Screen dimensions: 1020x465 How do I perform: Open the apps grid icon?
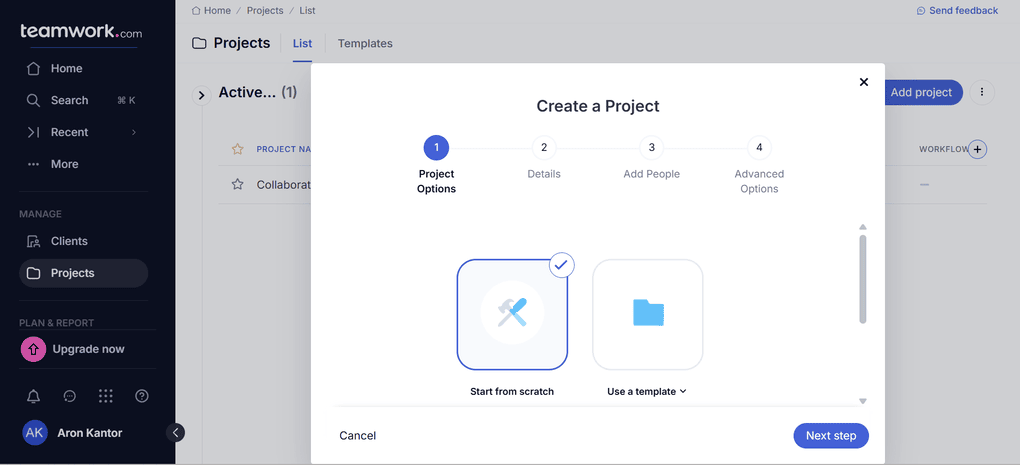point(106,396)
